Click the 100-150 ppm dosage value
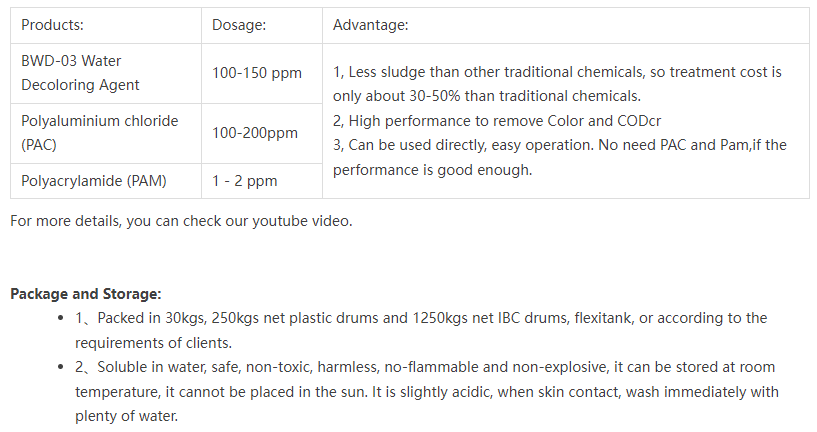817x432 pixels. [257, 73]
